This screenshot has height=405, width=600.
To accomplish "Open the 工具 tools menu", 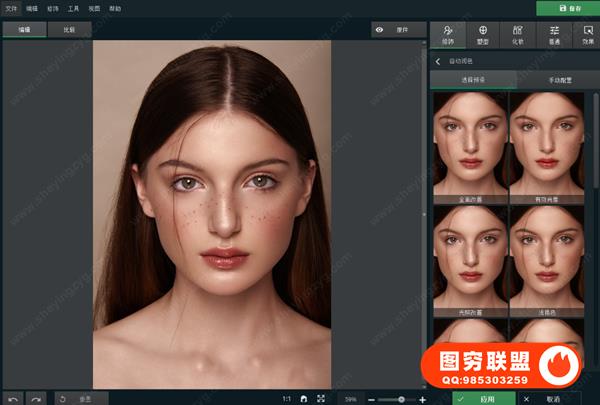I will [74, 7].
